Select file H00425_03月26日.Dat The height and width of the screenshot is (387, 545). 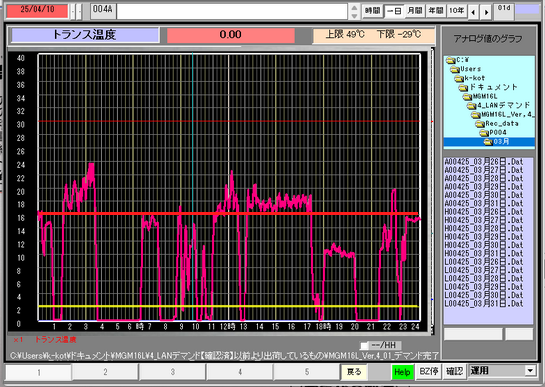coord(484,212)
